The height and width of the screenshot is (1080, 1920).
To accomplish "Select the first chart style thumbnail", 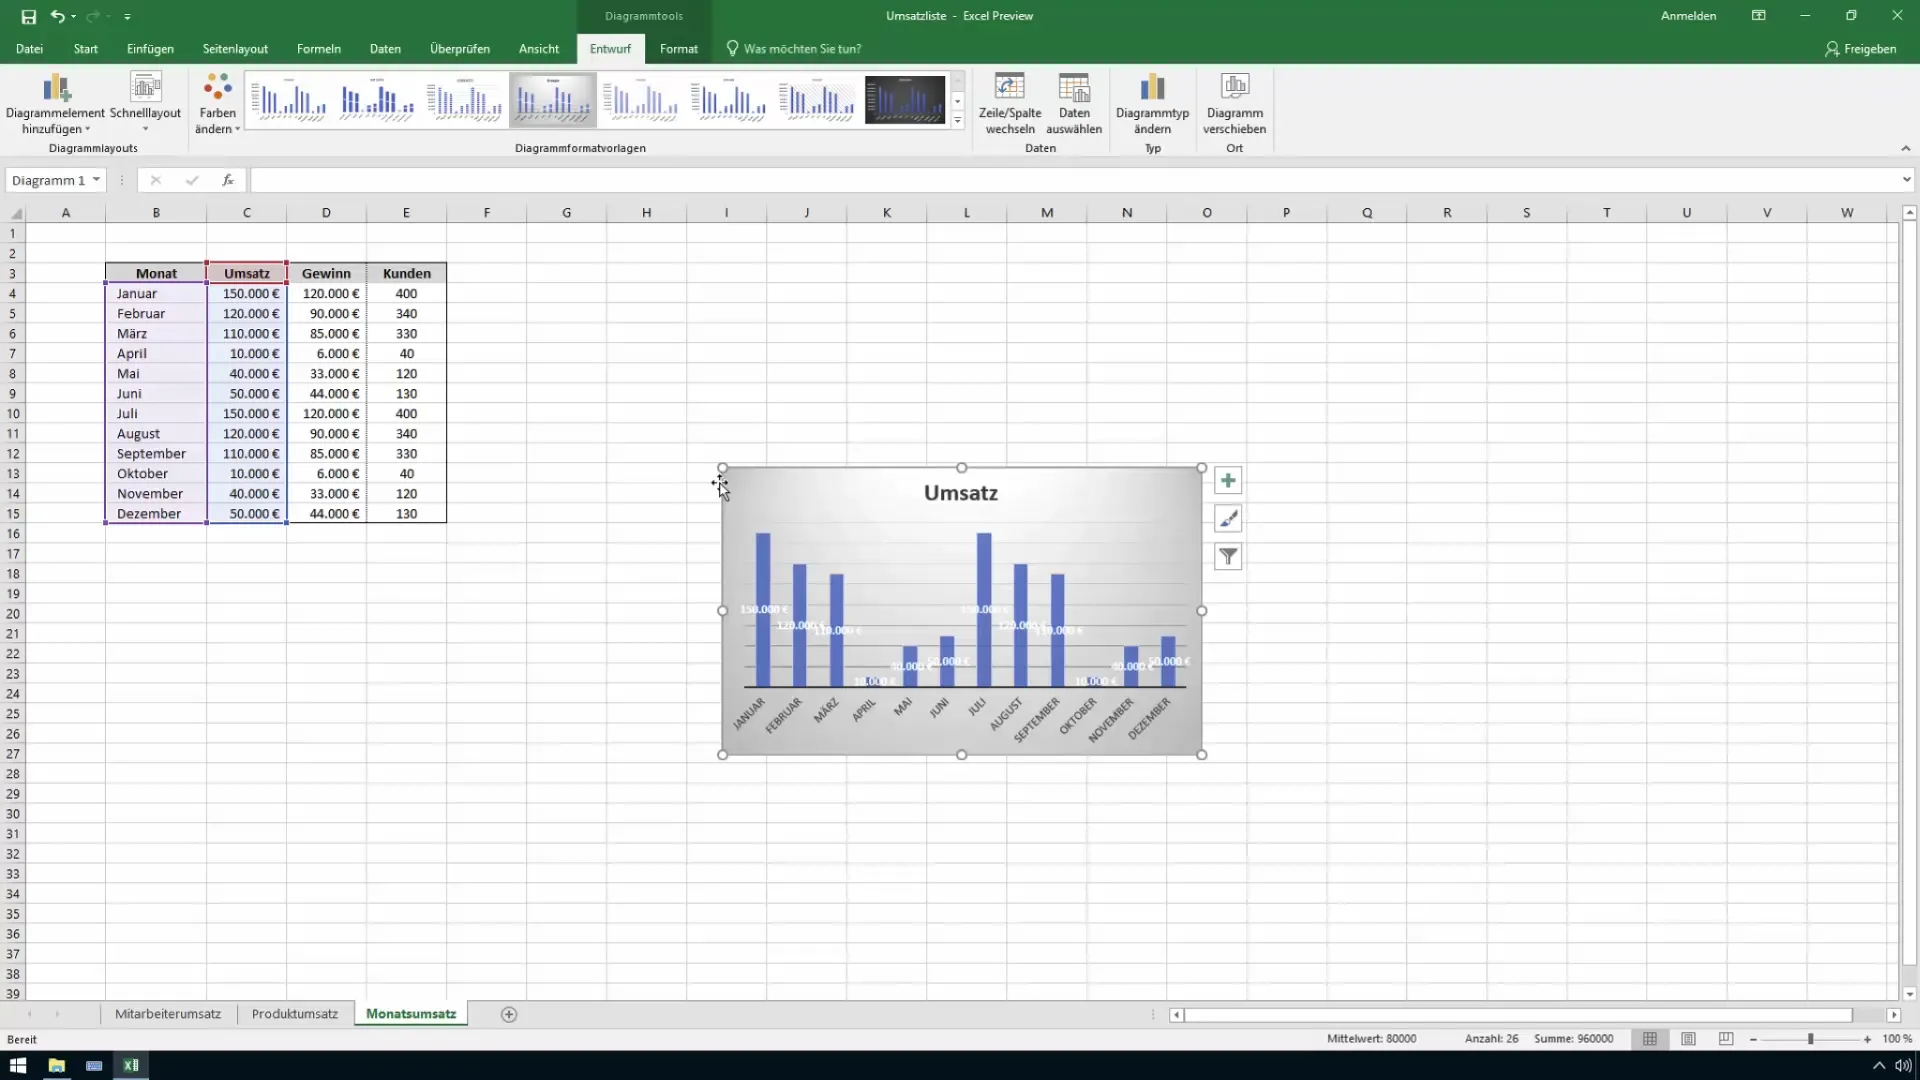I will (288, 100).
